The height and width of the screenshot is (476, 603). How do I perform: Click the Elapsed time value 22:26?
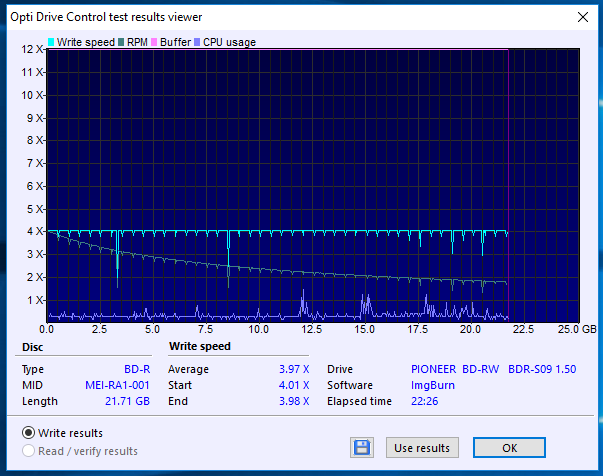[x=425, y=401]
